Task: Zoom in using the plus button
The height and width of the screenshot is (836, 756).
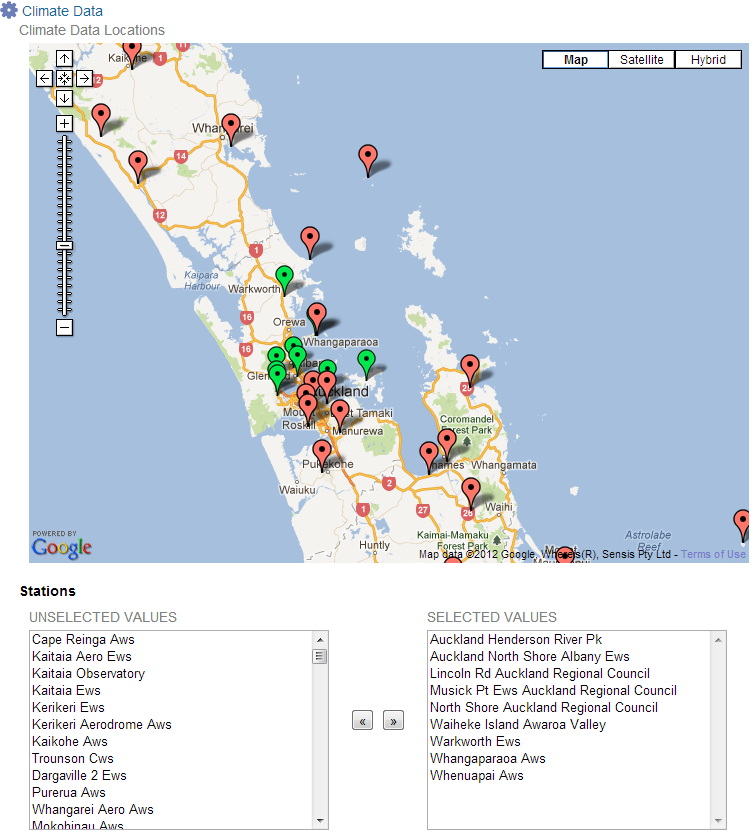Action: tap(64, 124)
